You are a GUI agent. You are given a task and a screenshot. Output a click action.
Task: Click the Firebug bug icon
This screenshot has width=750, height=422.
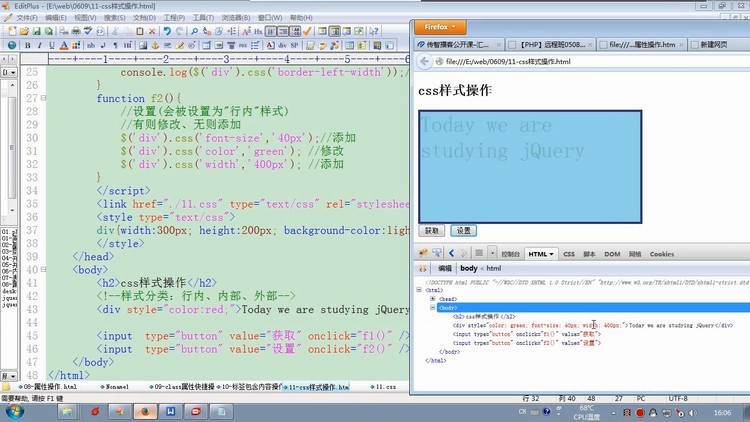point(425,254)
